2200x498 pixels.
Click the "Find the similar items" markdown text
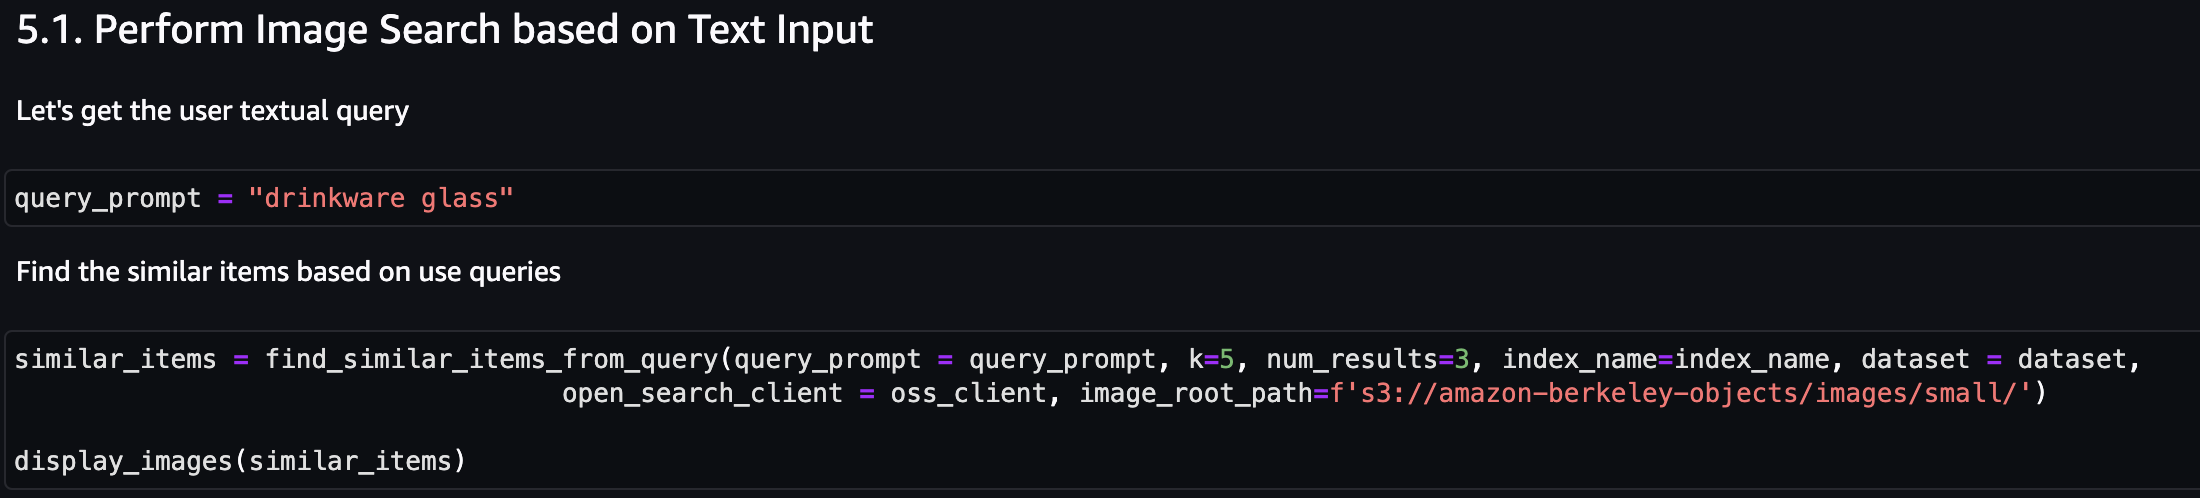pyautogui.click(x=288, y=272)
